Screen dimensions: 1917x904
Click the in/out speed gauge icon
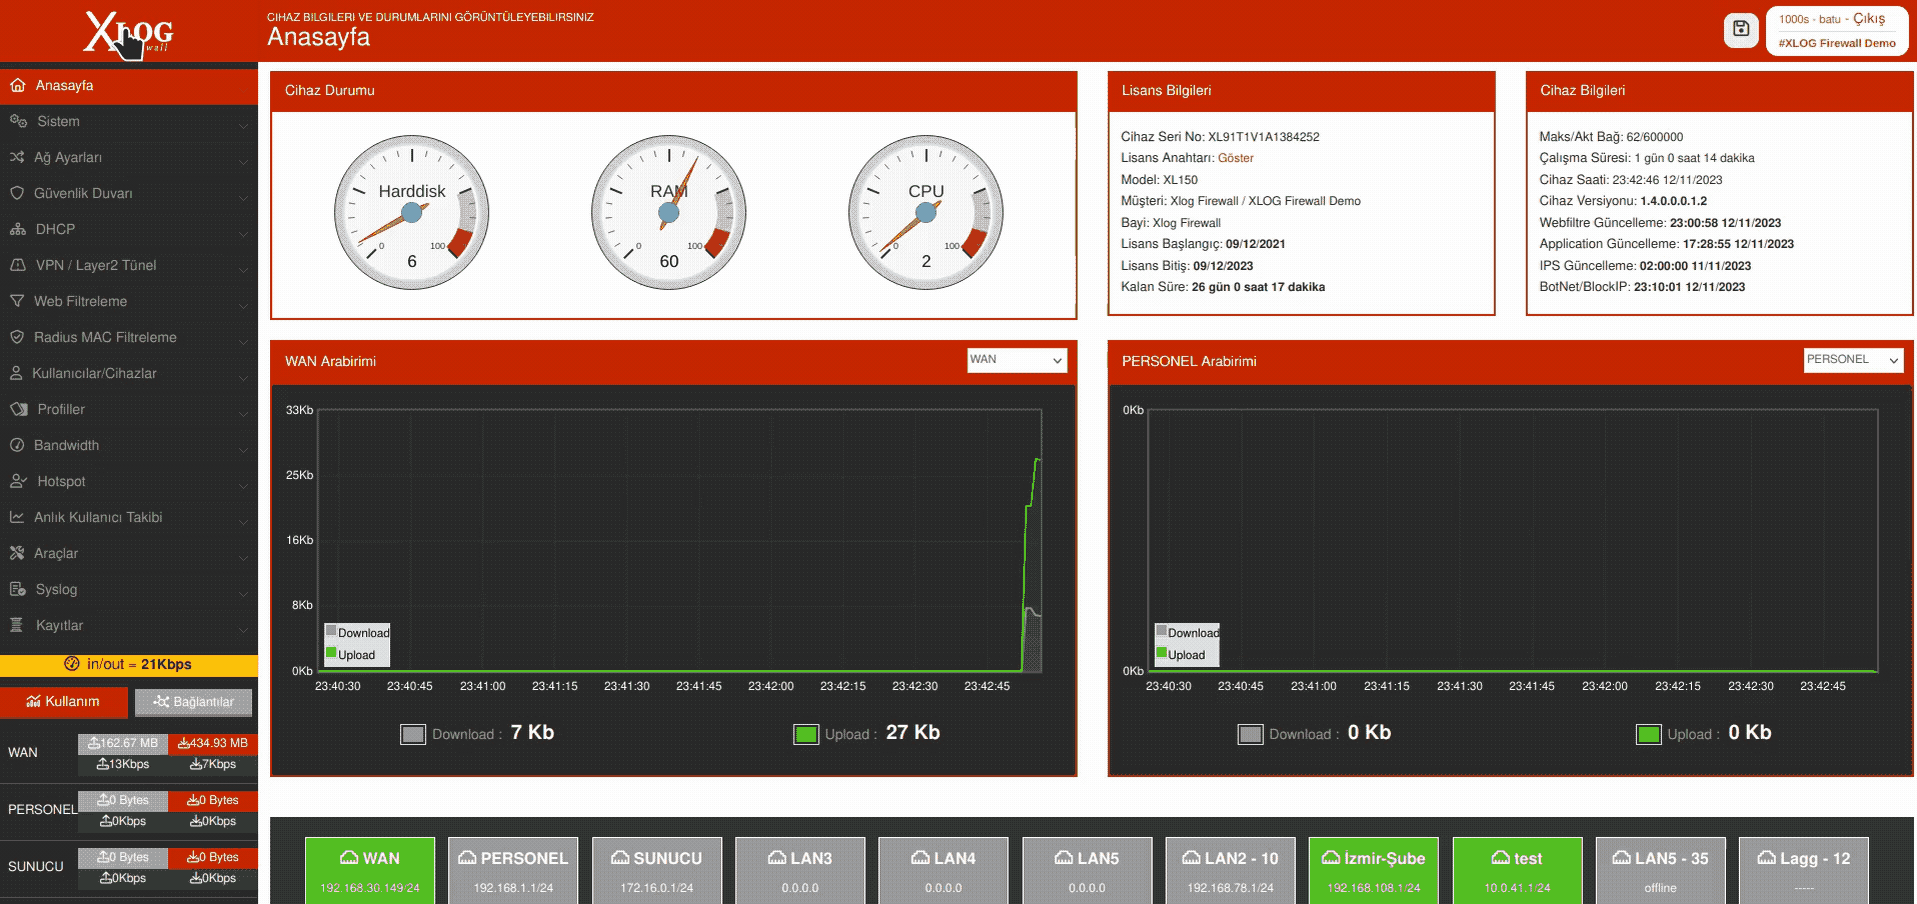[72, 664]
